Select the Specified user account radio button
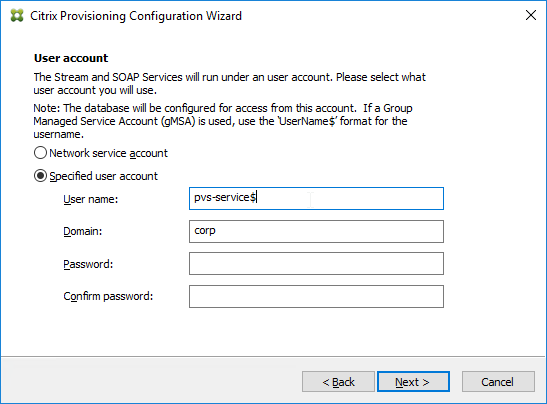 (40, 176)
